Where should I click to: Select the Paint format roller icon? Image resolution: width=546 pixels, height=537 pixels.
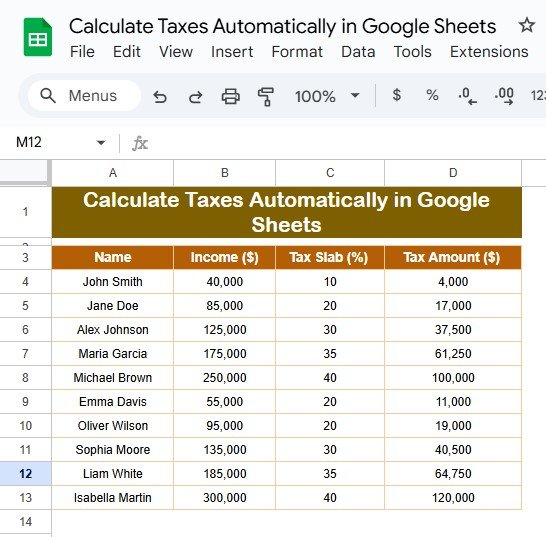click(x=266, y=96)
